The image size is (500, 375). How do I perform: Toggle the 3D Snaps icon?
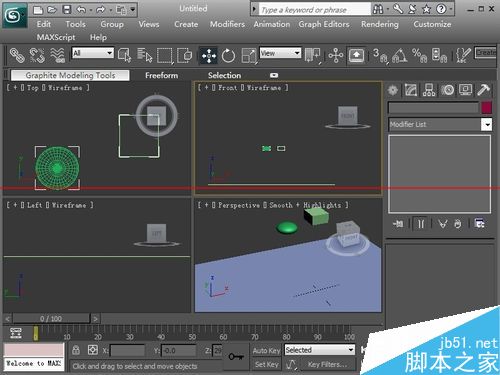pyautogui.click(x=380, y=55)
